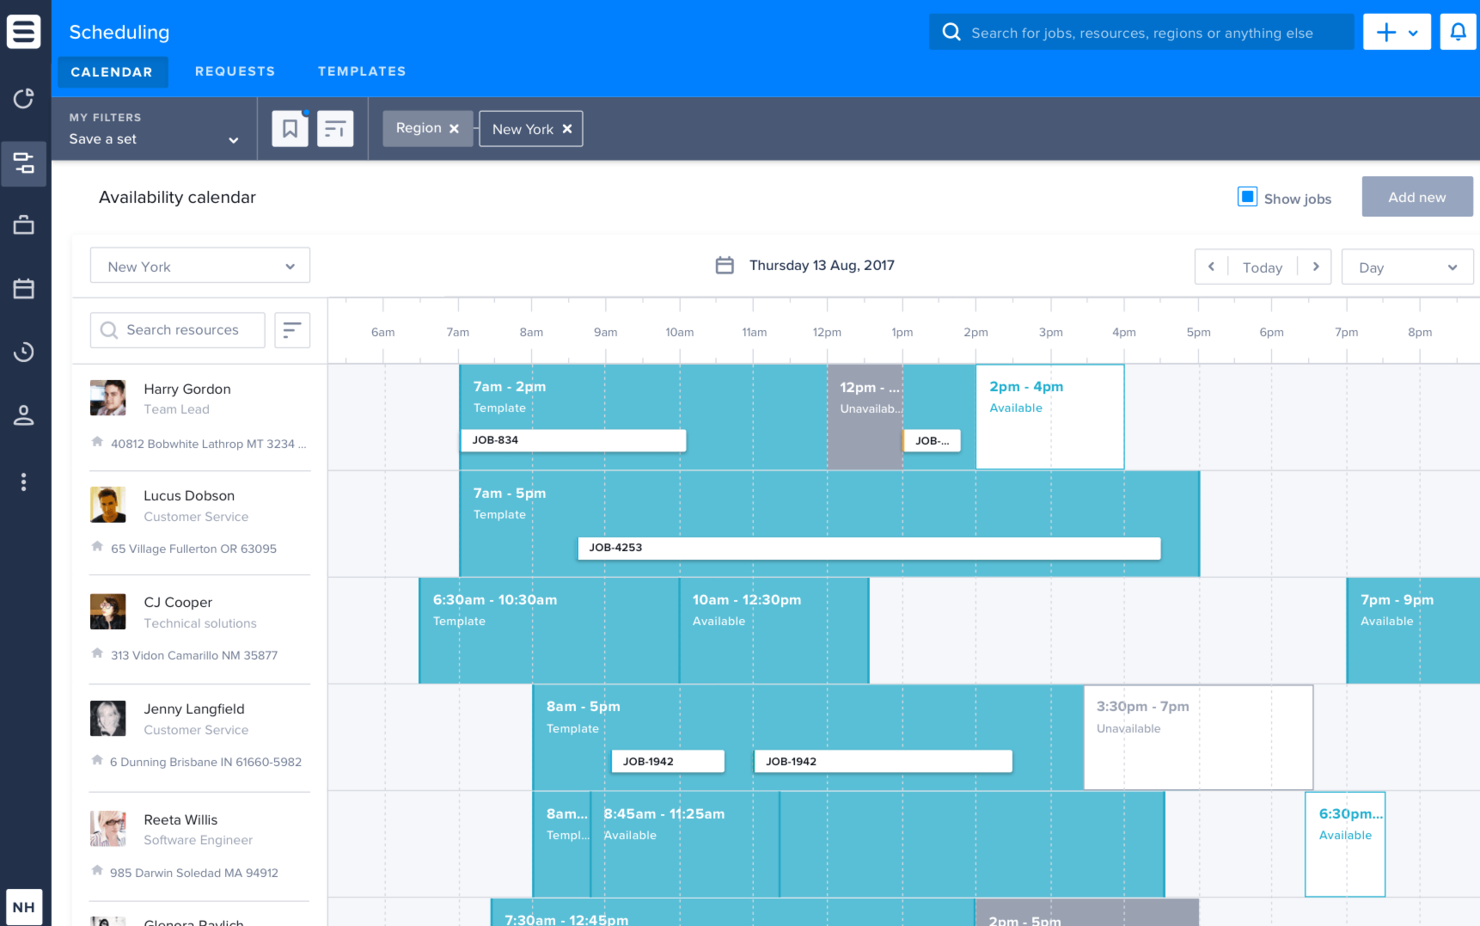This screenshot has height=926, width=1480.
Task: Click the notifications bell icon
Action: pos(1458,32)
